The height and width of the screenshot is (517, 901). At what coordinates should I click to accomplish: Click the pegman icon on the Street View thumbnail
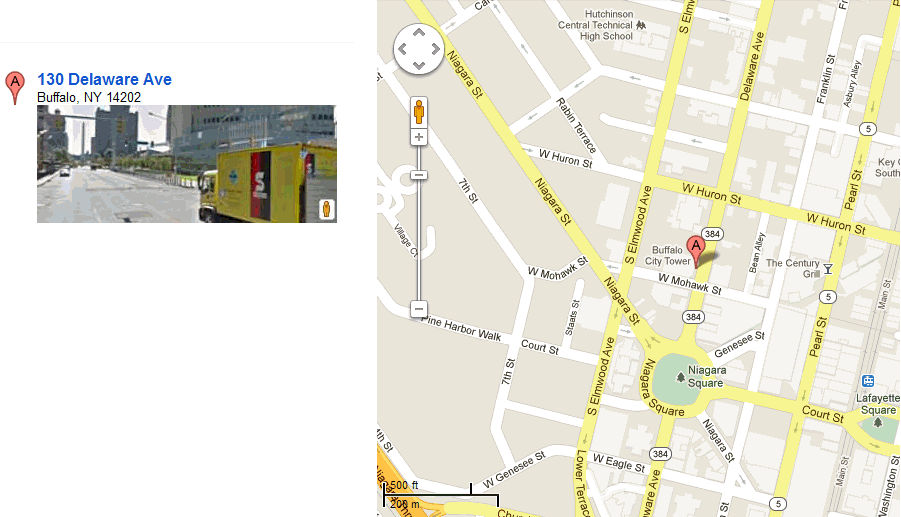[326, 209]
